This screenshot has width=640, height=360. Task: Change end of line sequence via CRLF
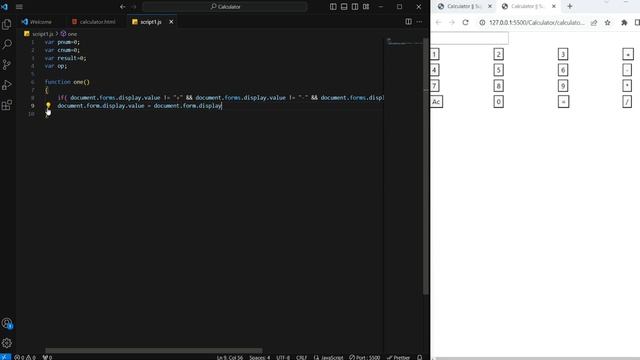click(x=301, y=357)
